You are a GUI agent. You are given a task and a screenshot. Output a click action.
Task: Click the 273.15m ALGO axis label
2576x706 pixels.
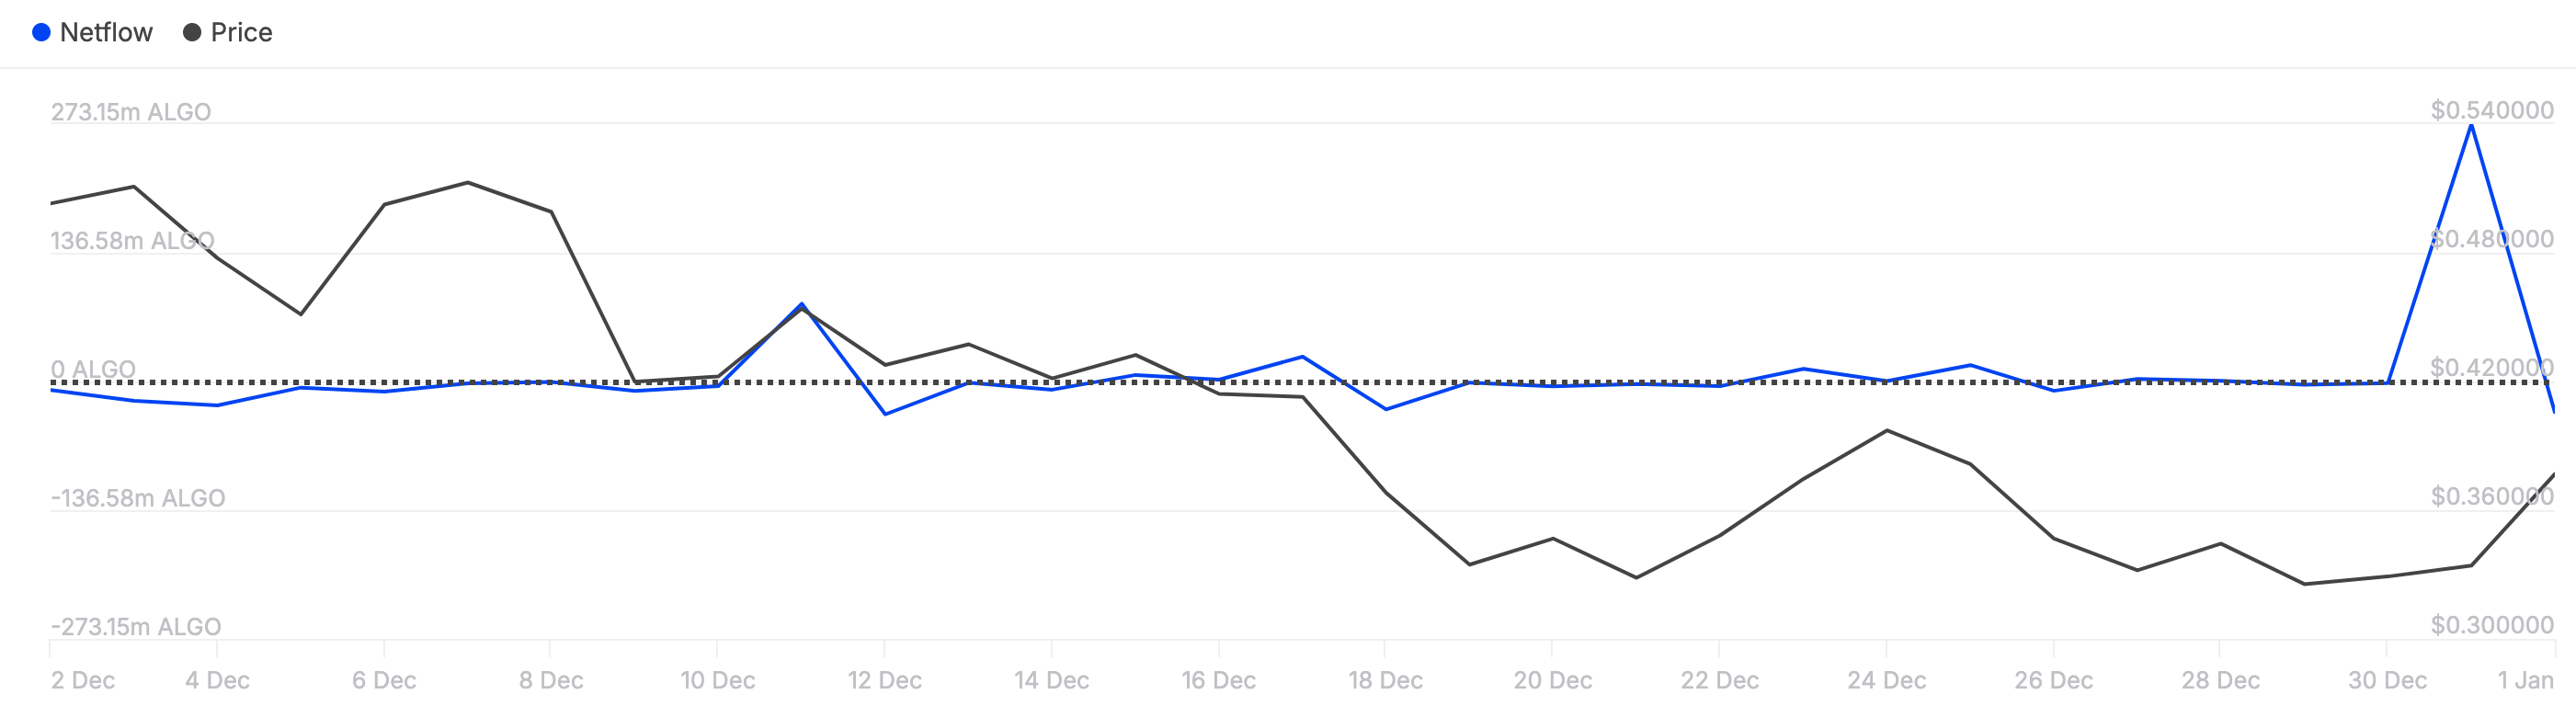click(x=131, y=111)
